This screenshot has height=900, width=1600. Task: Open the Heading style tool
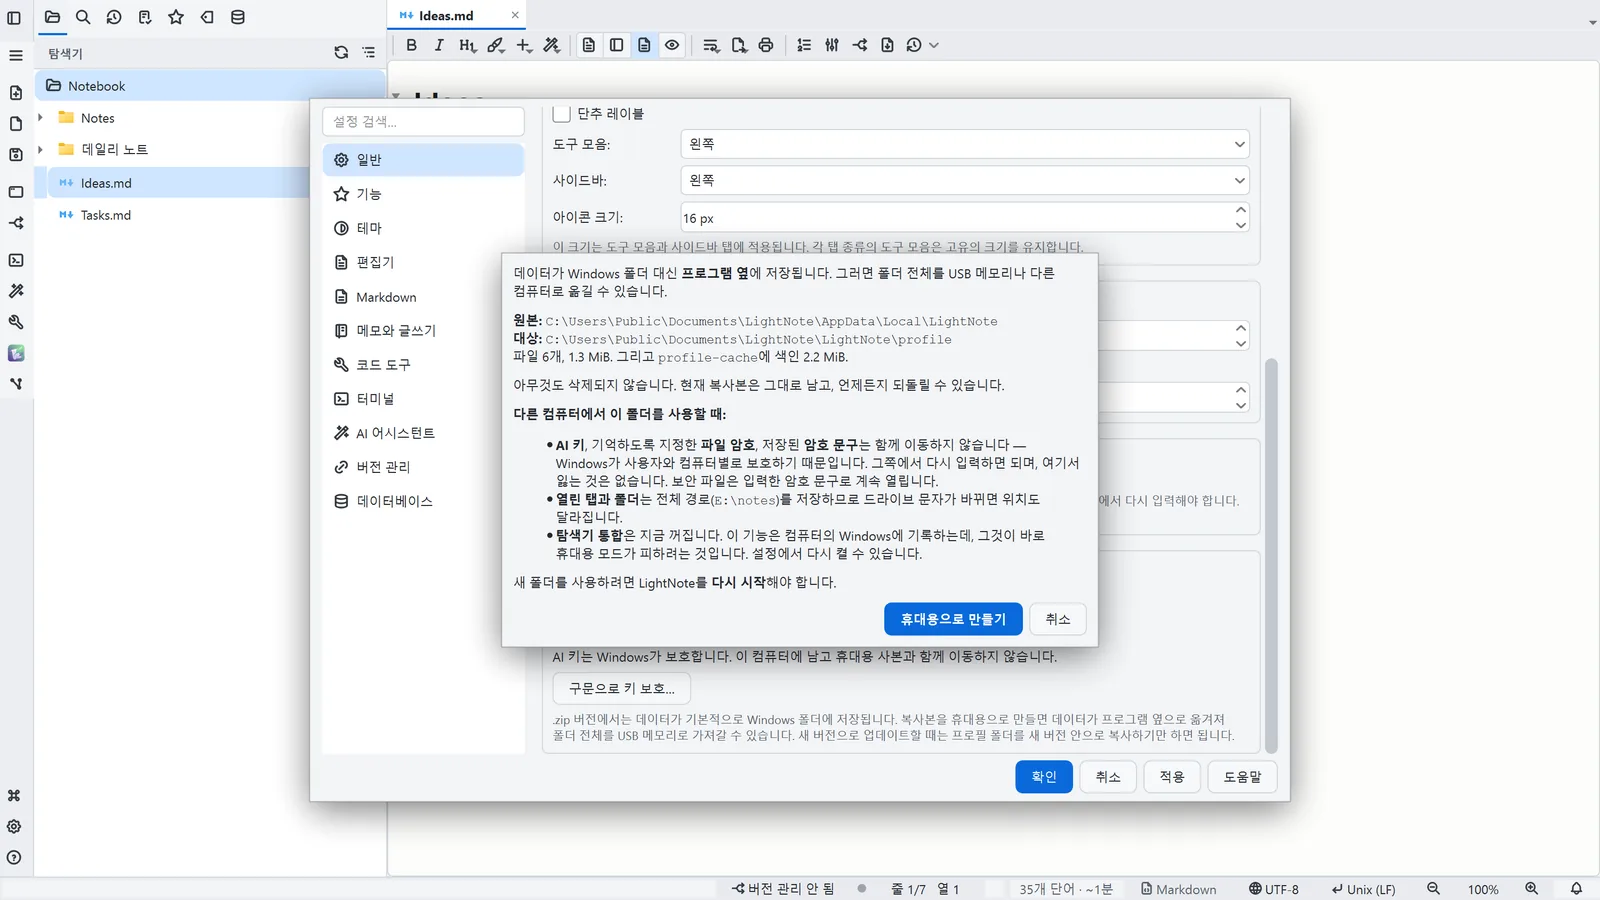pos(467,45)
